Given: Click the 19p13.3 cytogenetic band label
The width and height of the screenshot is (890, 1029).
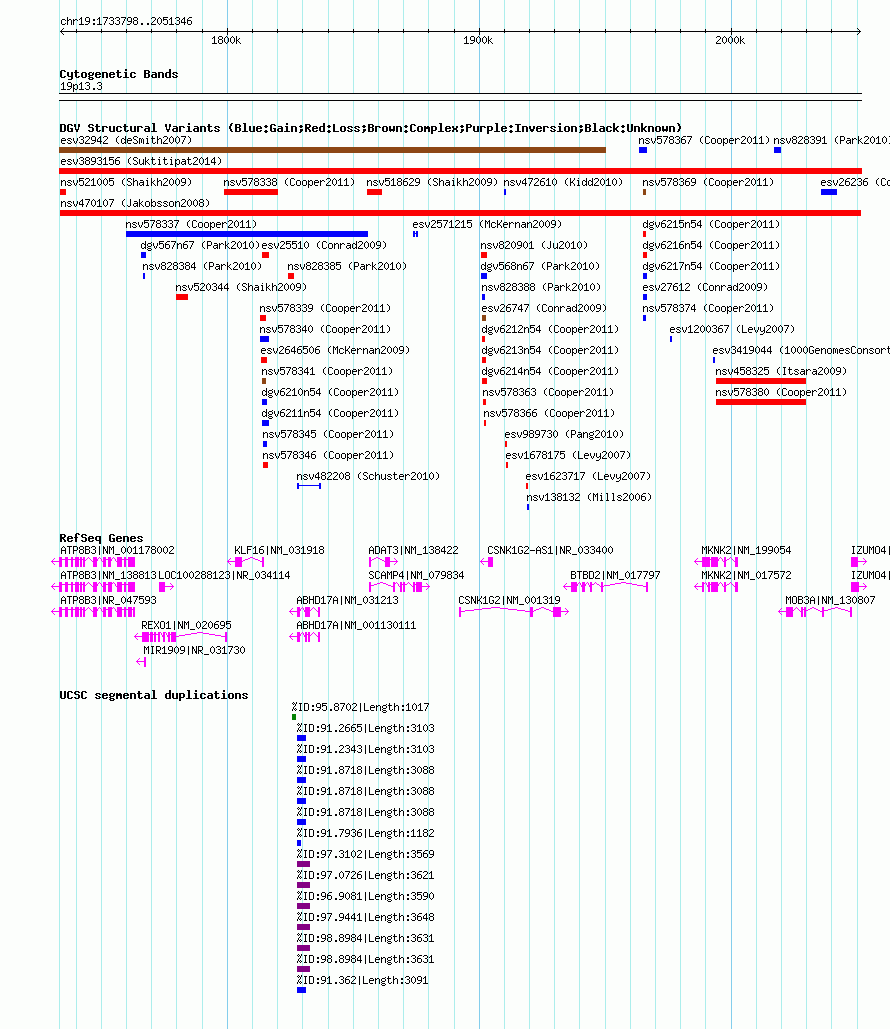Looking at the screenshot, I should 81,87.
